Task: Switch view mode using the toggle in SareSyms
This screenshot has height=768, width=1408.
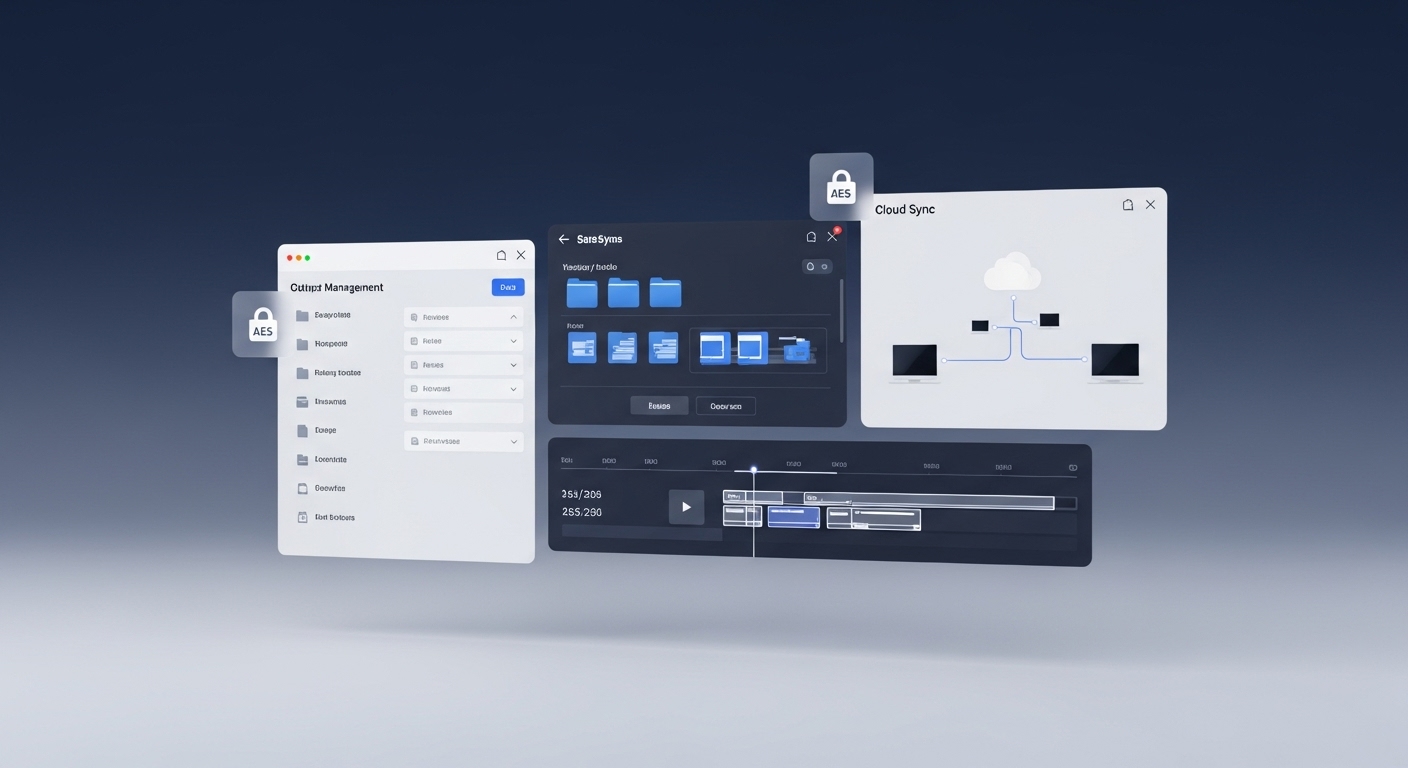Action: 816,266
